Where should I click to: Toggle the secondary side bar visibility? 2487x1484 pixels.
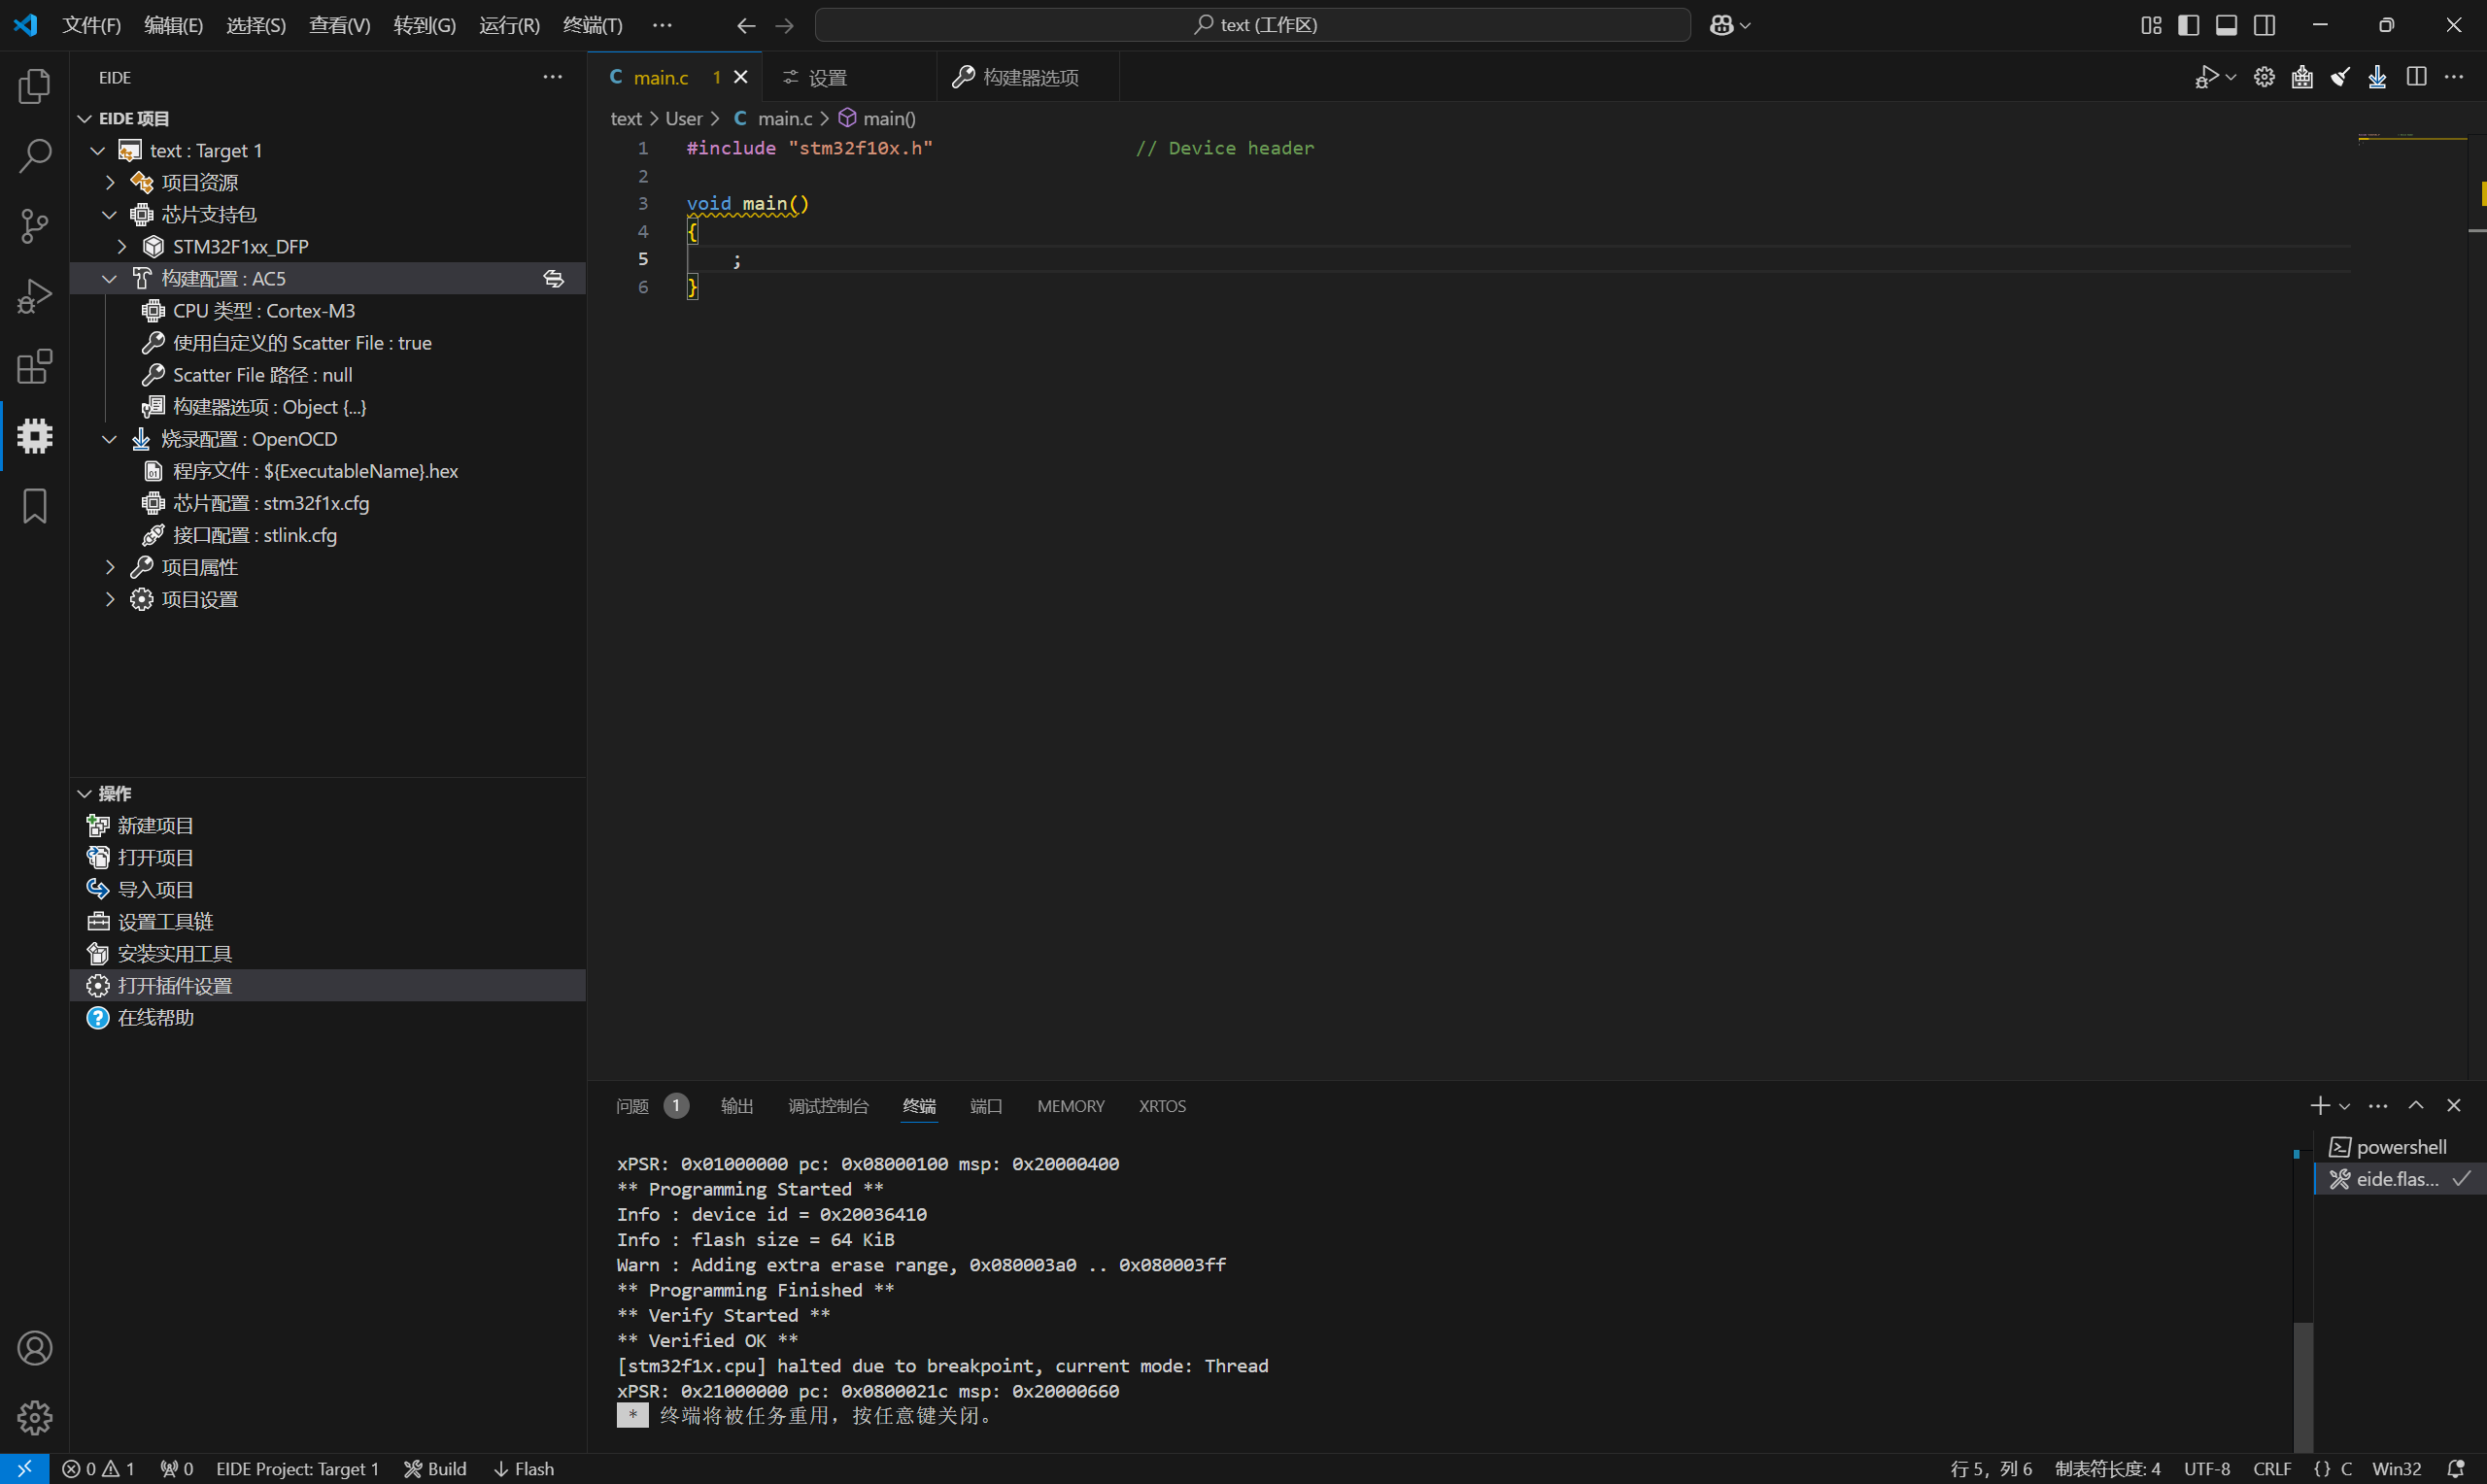(2264, 25)
